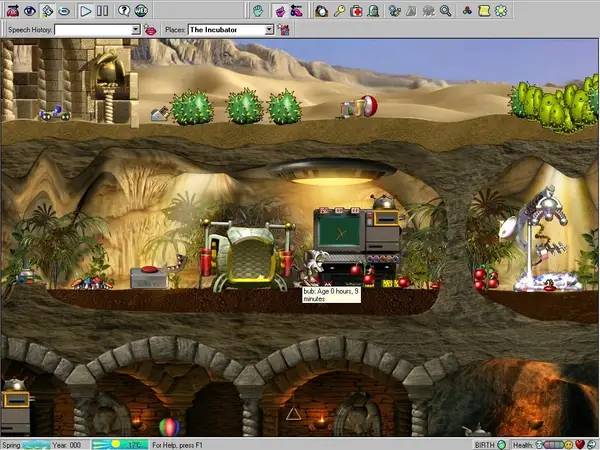Click the golden key icon in the toolbar
This screenshot has height=450, width=600.
(339, 10)
